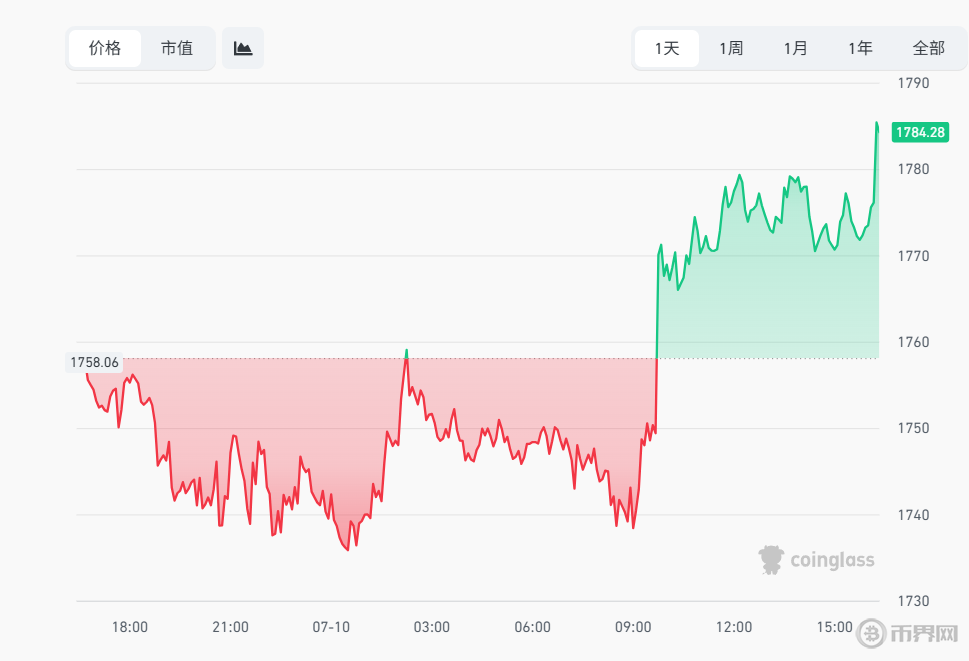Click the 币界网 coin logo icon
Screen dimensions: 969x661
tap(871, 633)
